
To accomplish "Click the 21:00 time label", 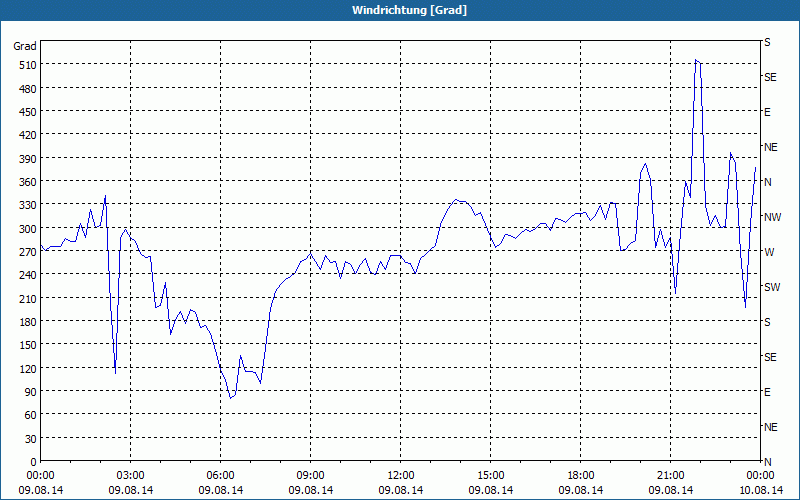I will click(x=670, y=476).
